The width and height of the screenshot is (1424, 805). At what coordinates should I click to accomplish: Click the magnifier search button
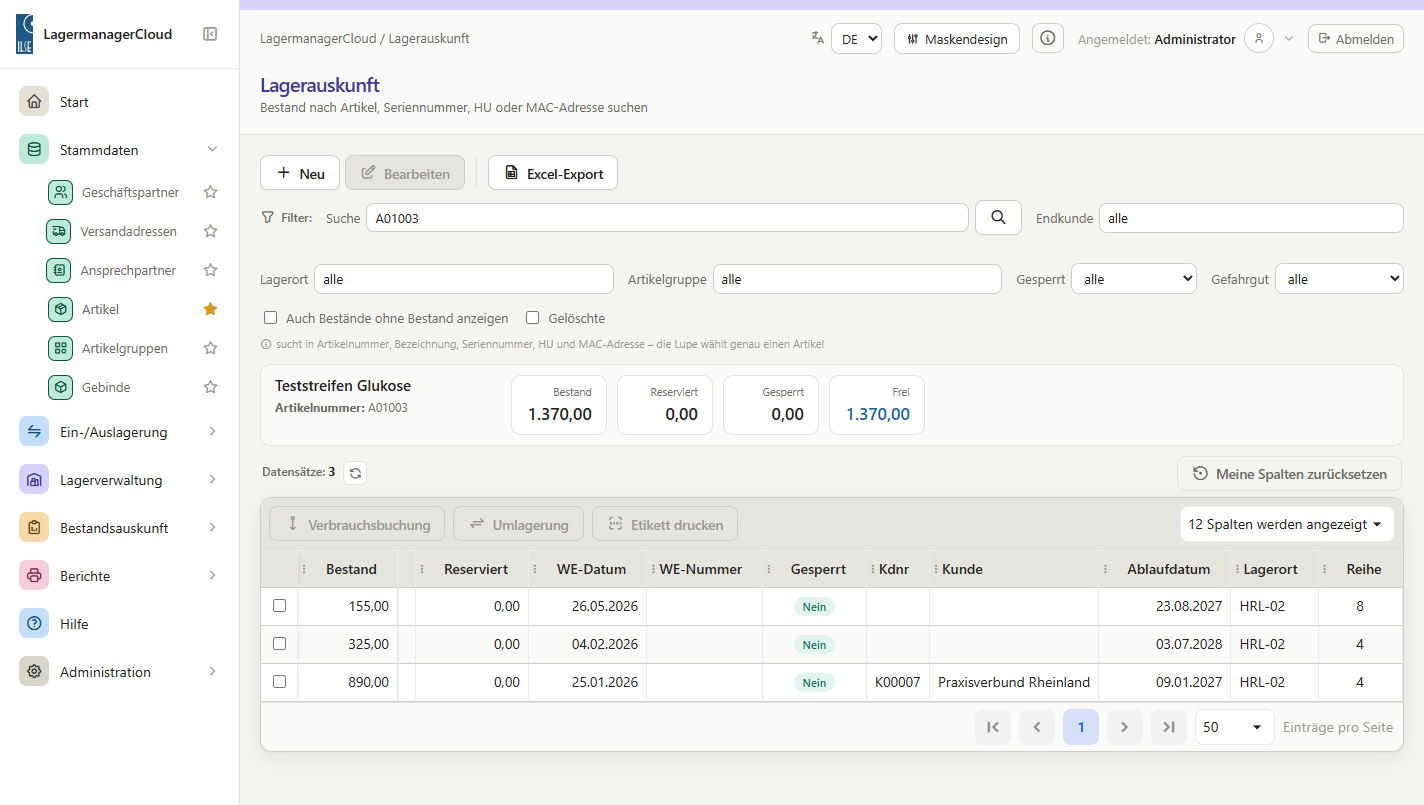click(x=998, y=217)
